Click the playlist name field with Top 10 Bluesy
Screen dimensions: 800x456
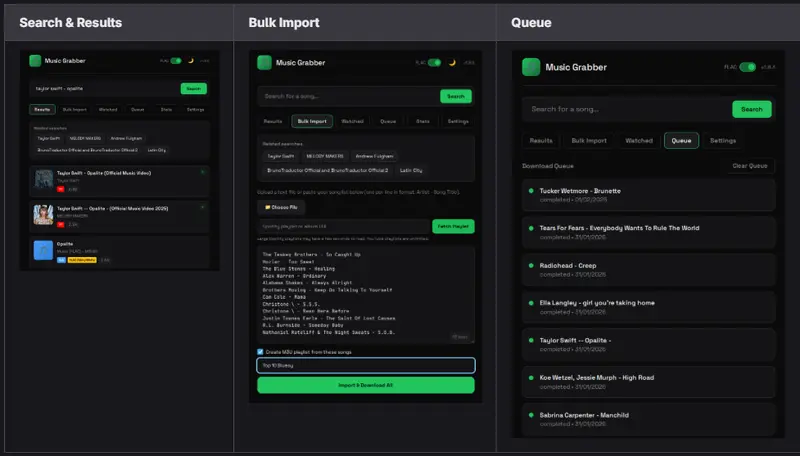366,365
